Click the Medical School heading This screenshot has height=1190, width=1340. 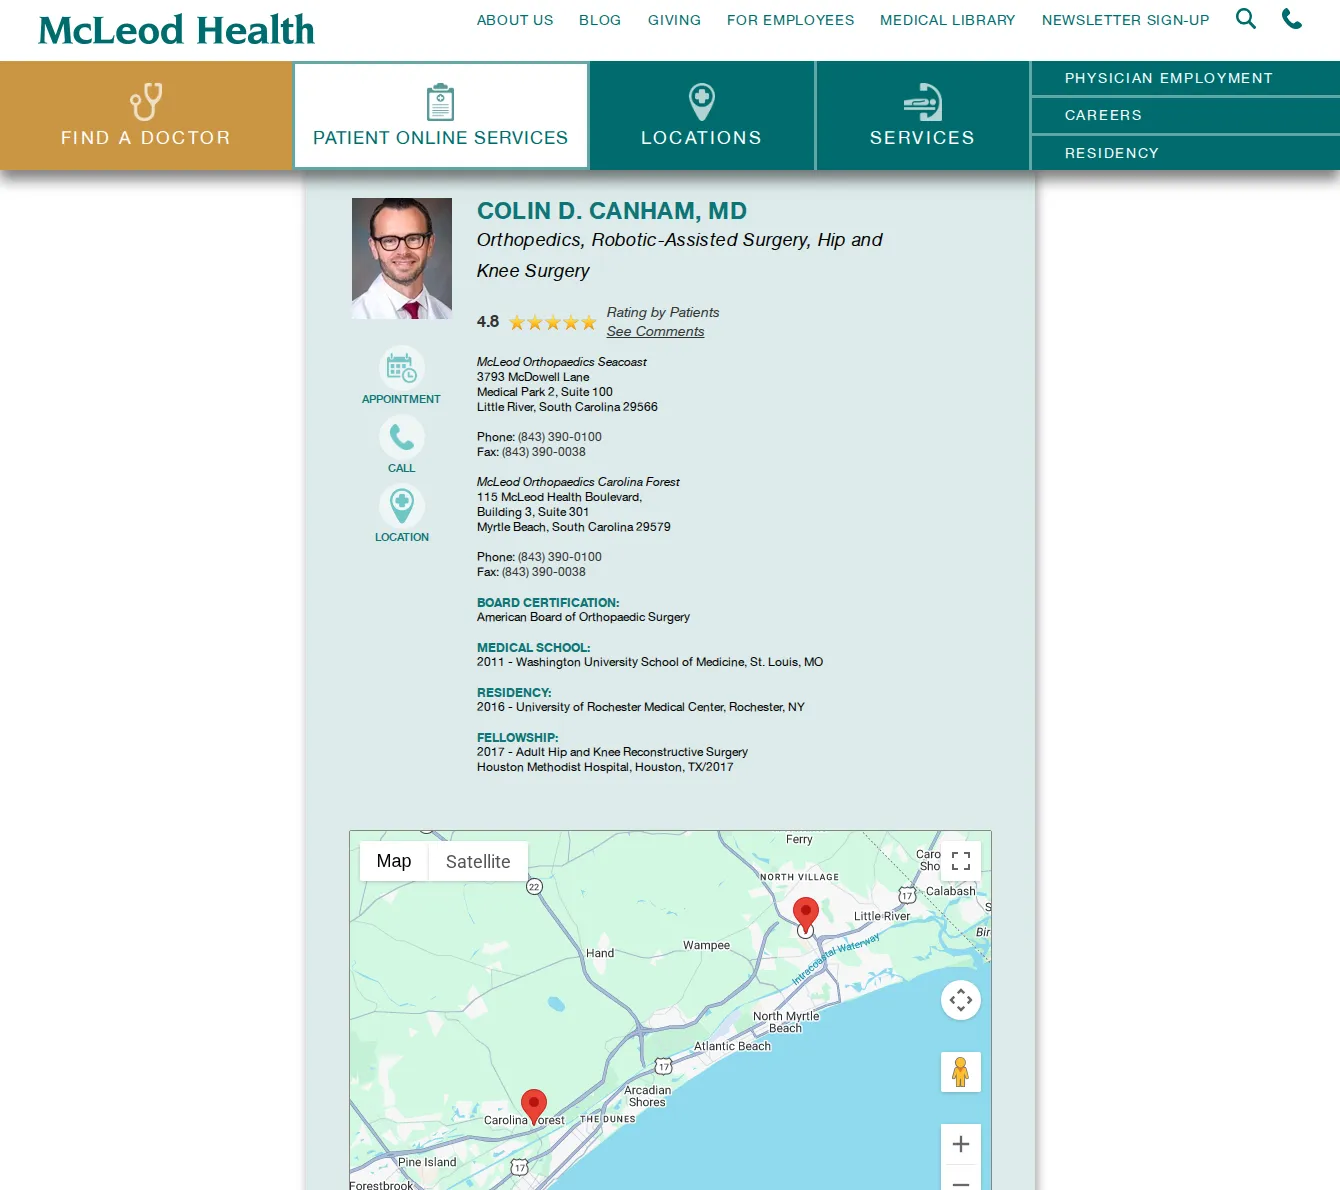click(534, 648)
